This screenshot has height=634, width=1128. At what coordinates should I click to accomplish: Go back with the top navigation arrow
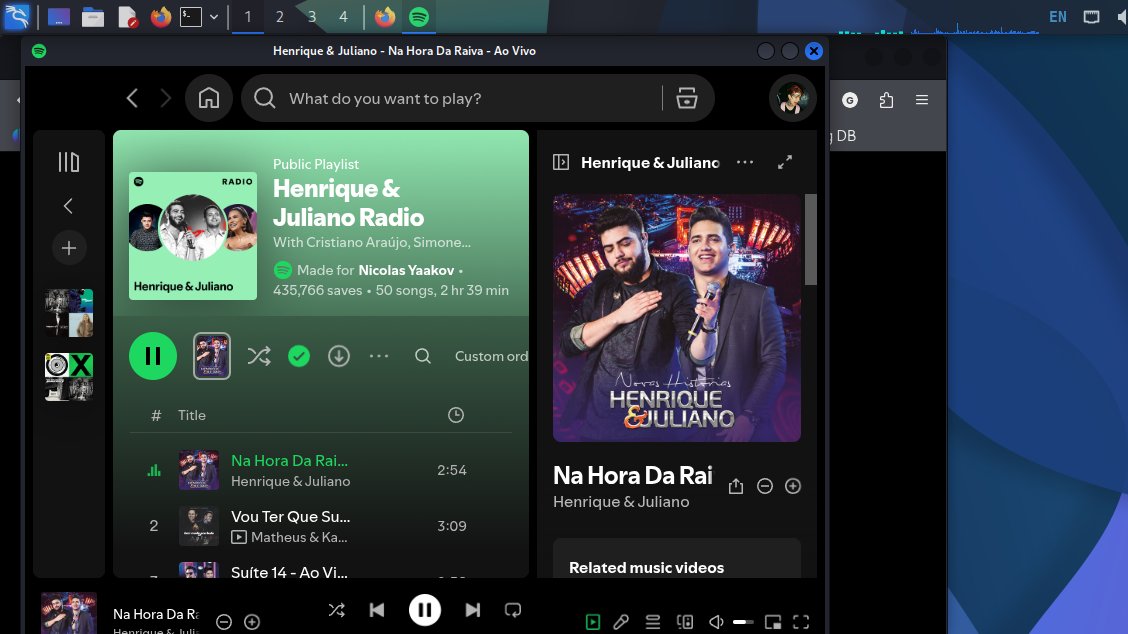pos(132,98)
